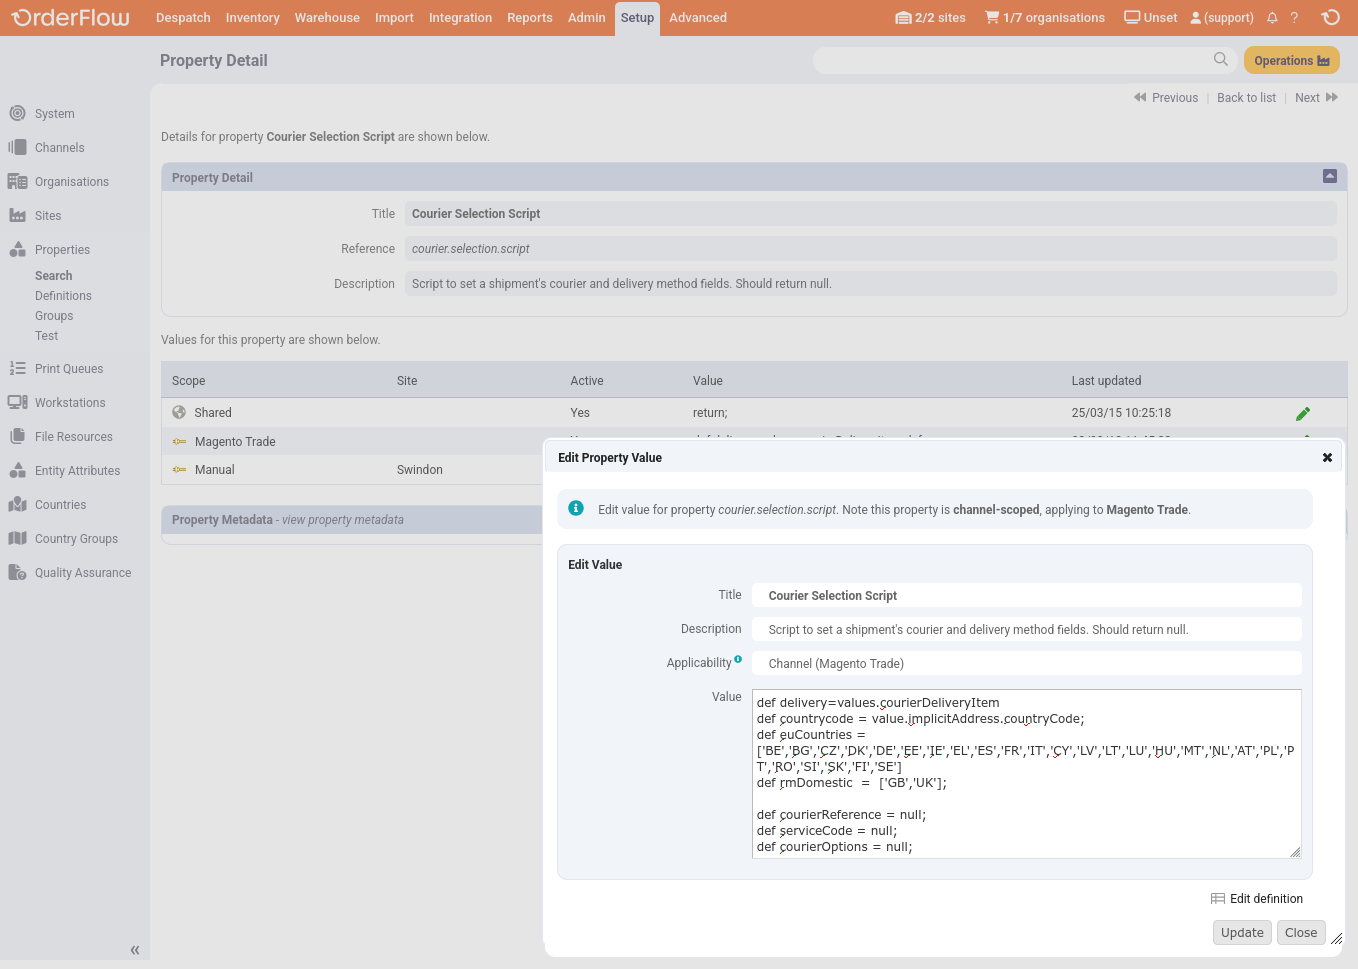
Task: Close the Edit Property Value dialog
Action: (x=1327, y=458)
